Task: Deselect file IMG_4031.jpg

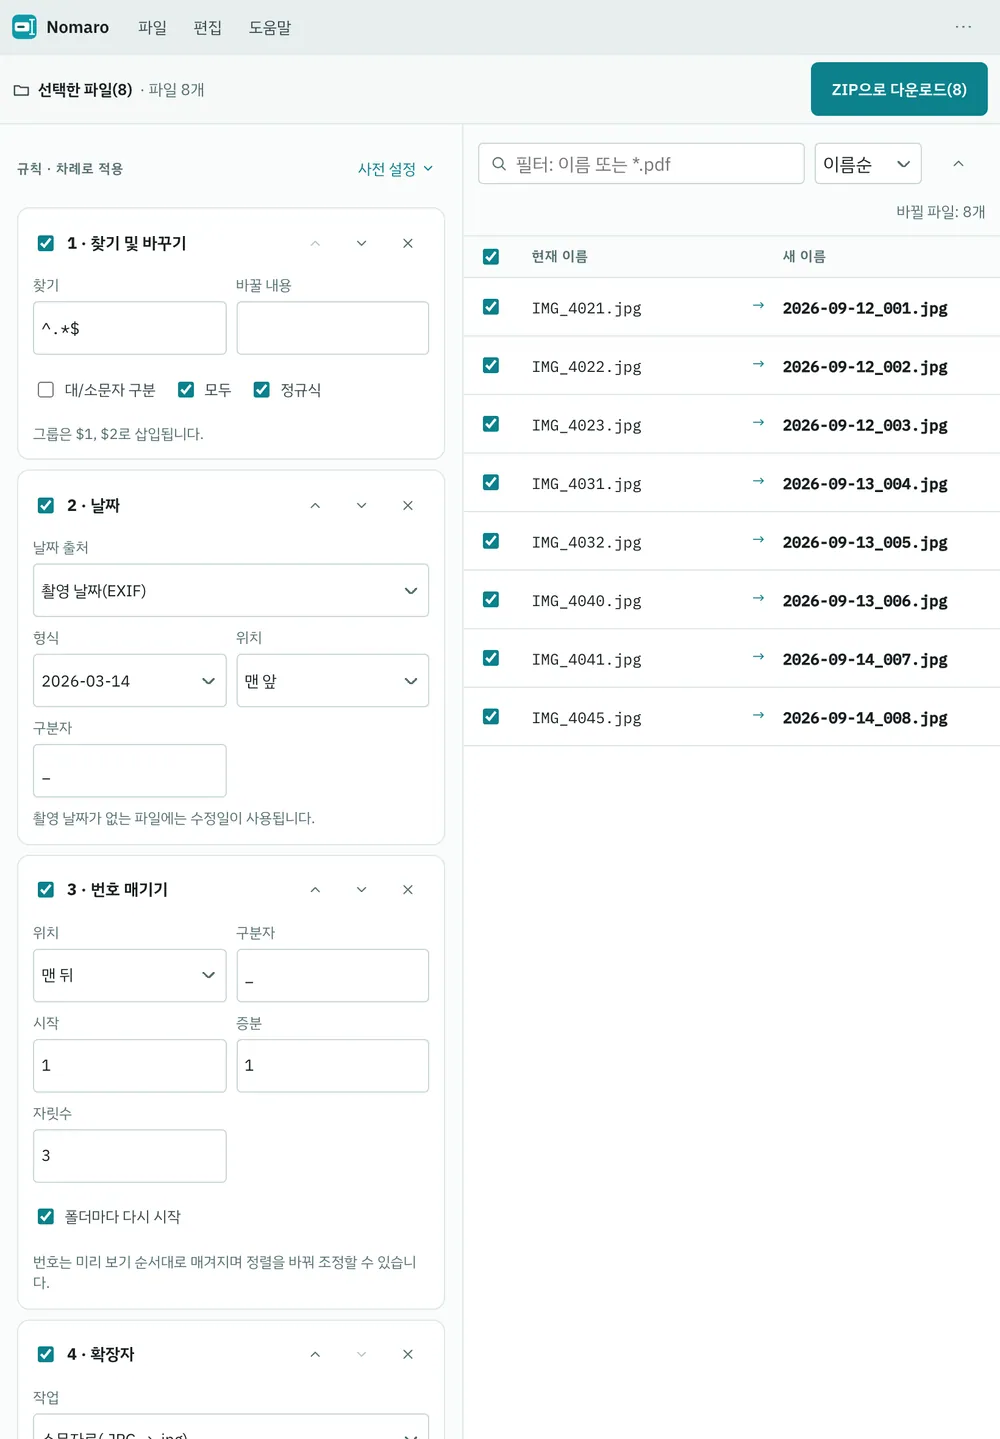Action: [x=491, y=482]
